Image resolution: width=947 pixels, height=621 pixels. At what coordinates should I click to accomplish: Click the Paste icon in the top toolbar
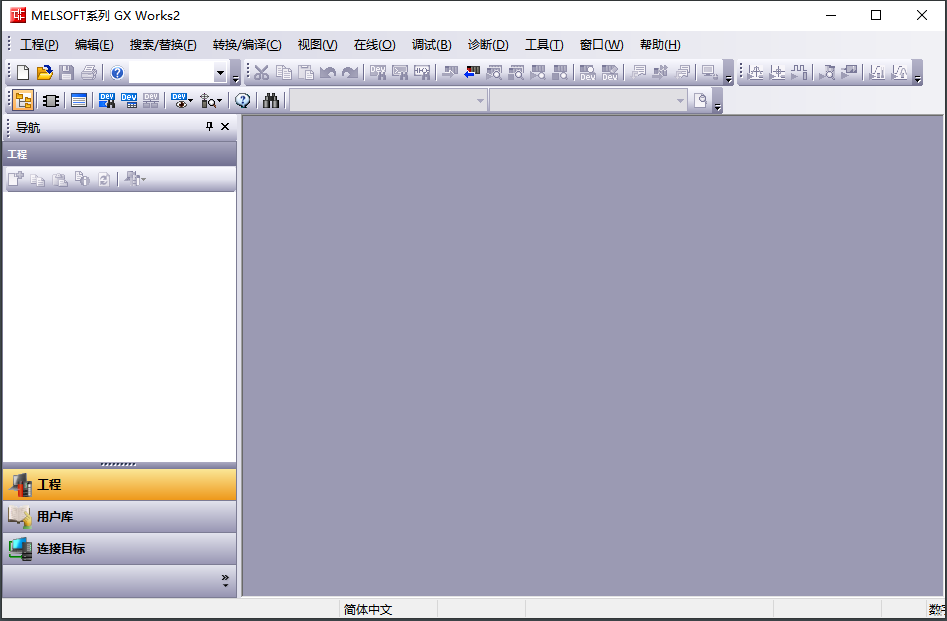tap(306, 73)
